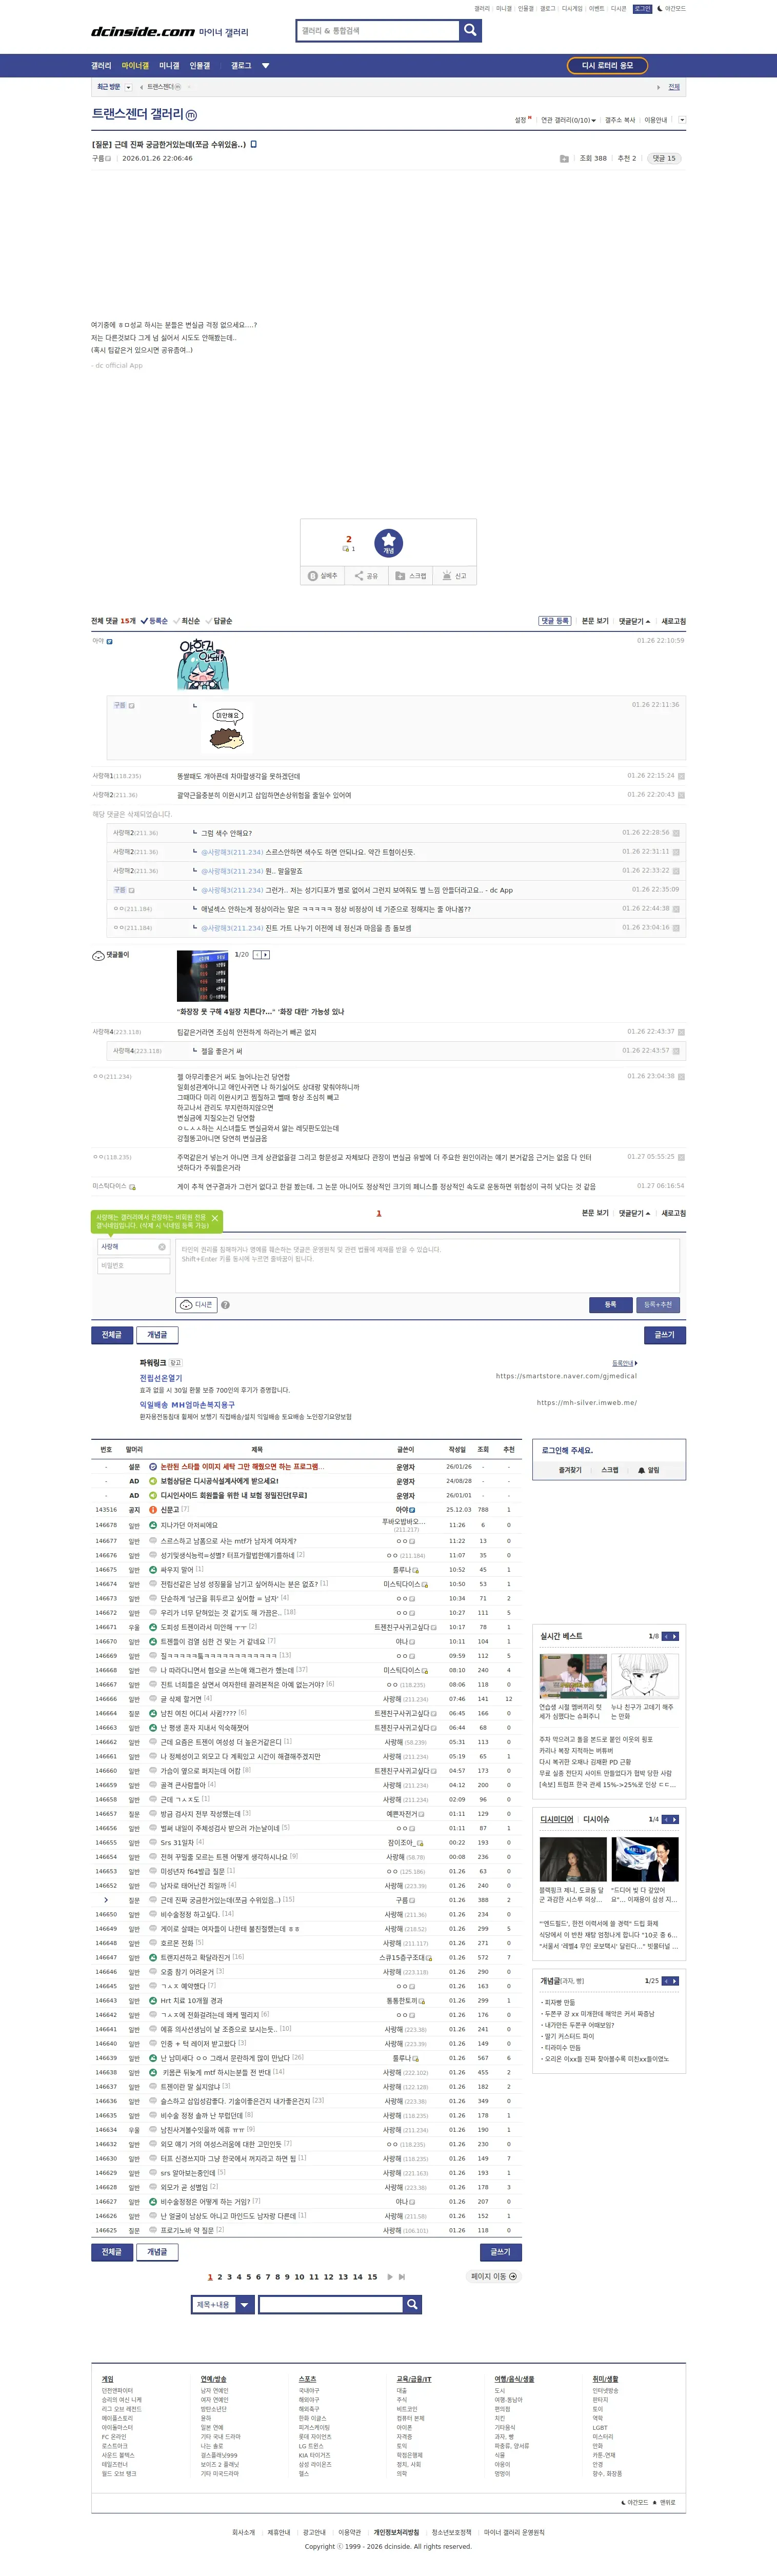Image resolution: width=777 pixels, height=2576 pixels.
Task: Go to next 실시간 베스트 slide
Action: 674,1636
